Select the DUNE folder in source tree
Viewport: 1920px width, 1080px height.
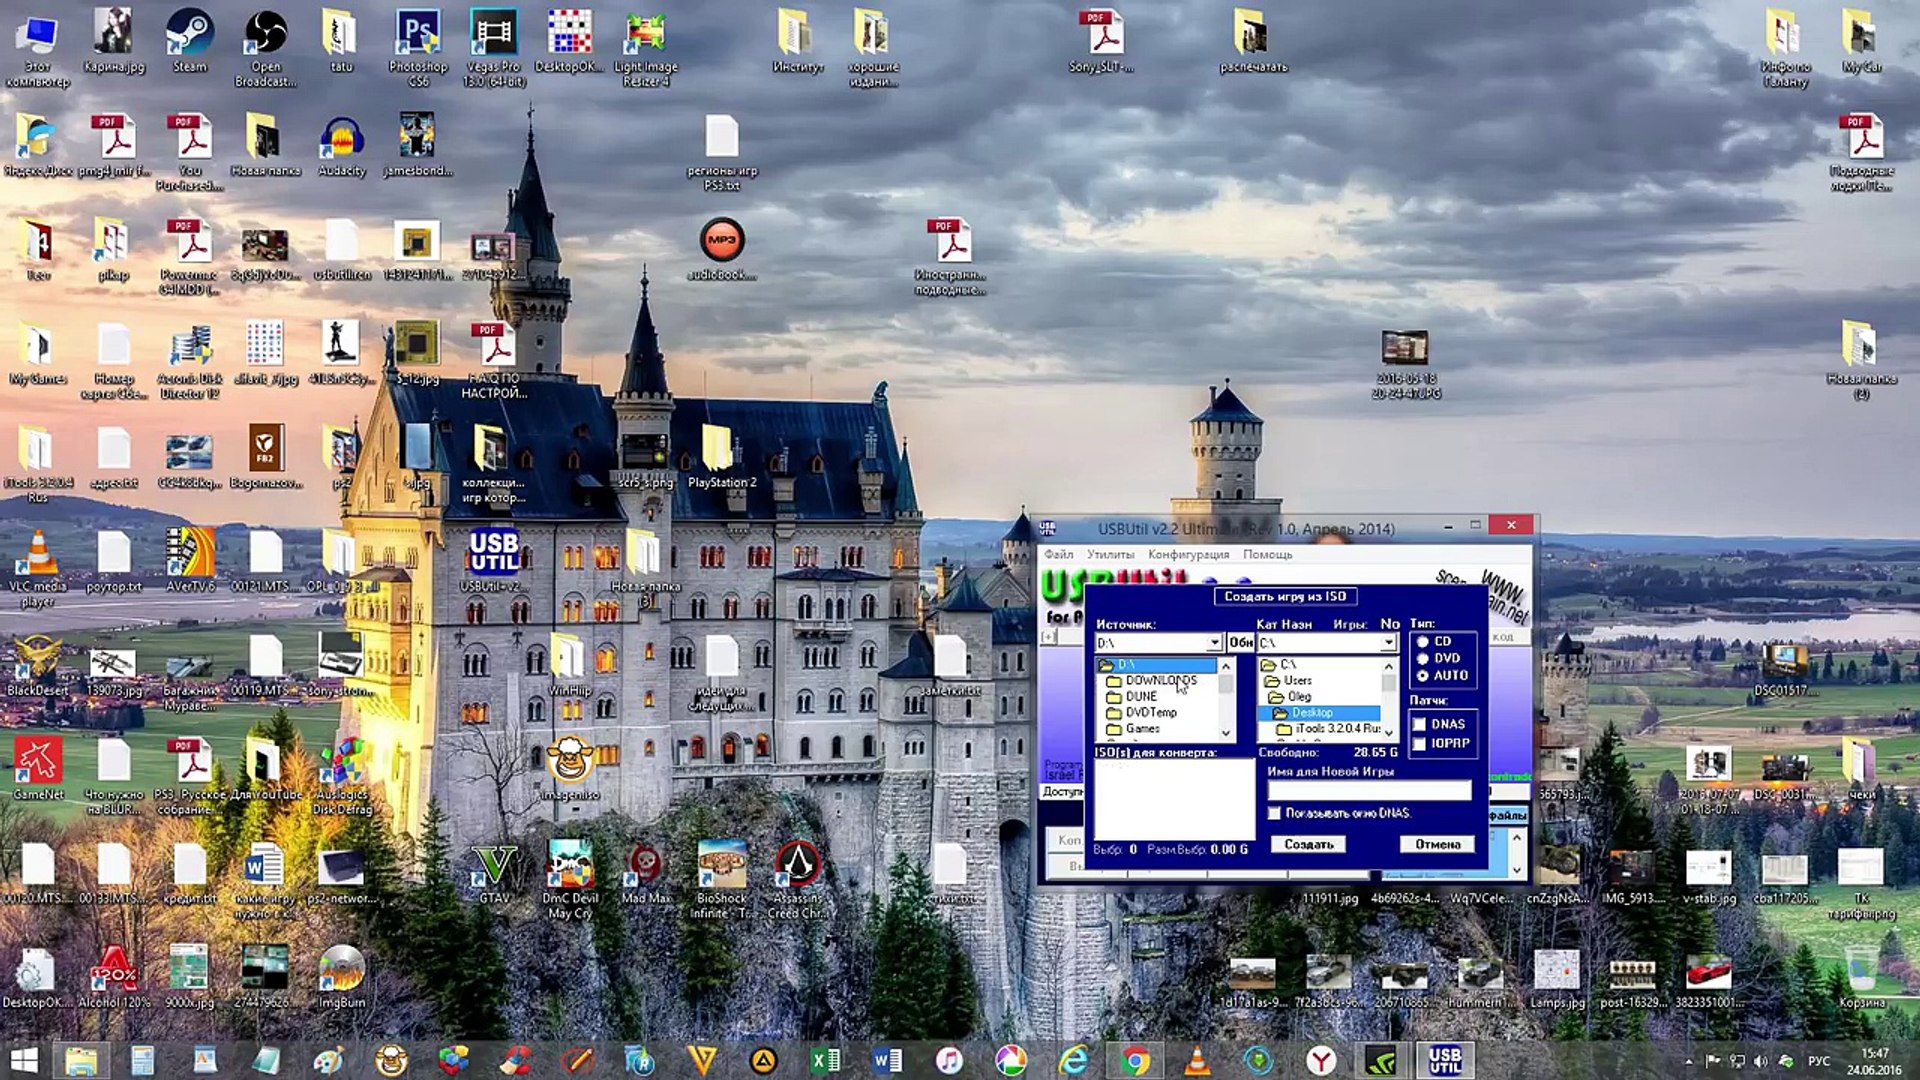[x=1141, y=696]
